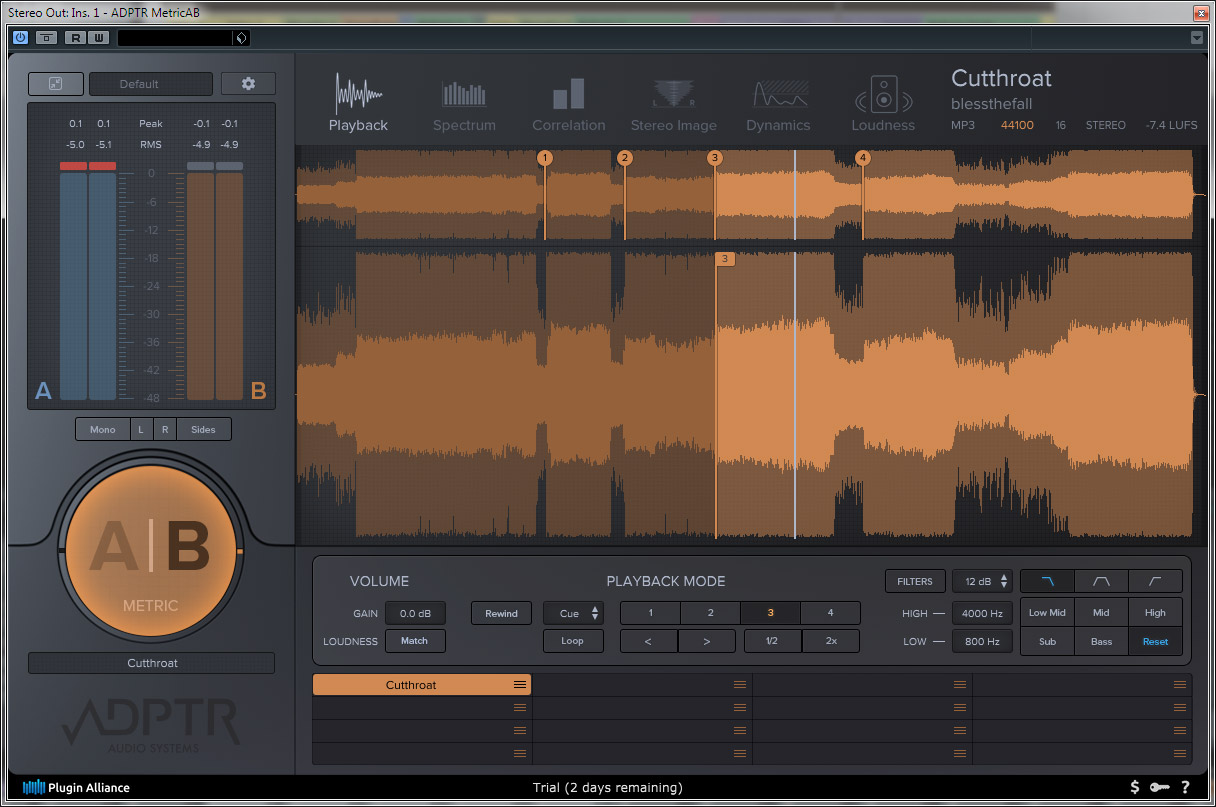Open the host plugin menu arrow at top right

1197,38
